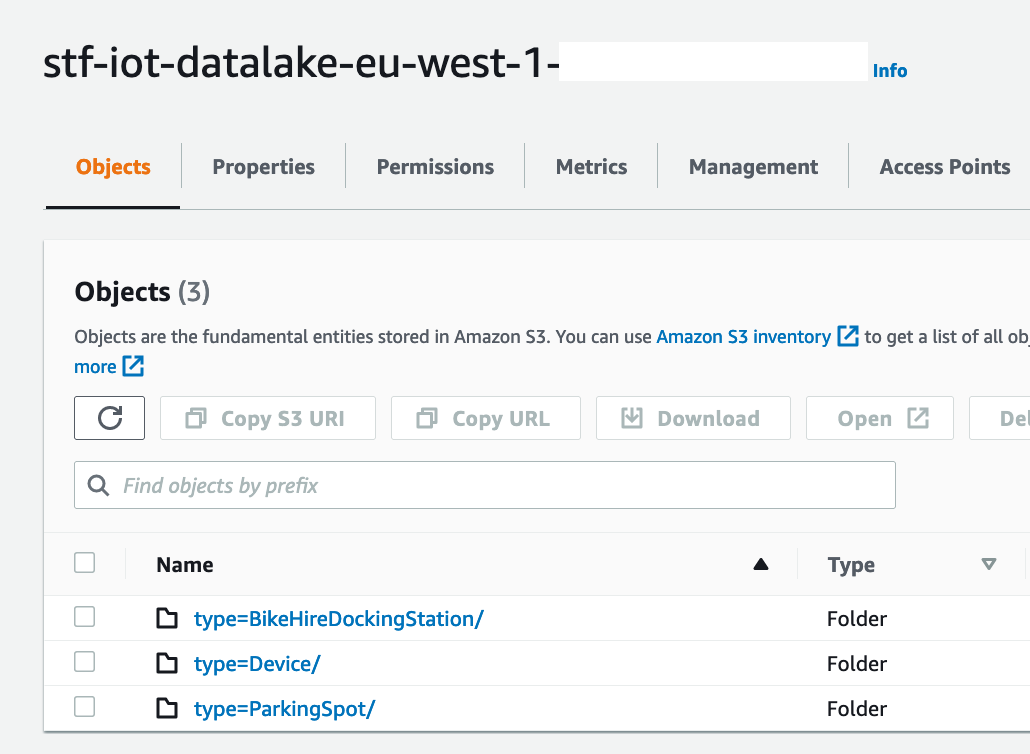Click the search magnifier icon in prefix field
Screen dimensions: 1030x754
pyautogui.click(x=98, y=486)
